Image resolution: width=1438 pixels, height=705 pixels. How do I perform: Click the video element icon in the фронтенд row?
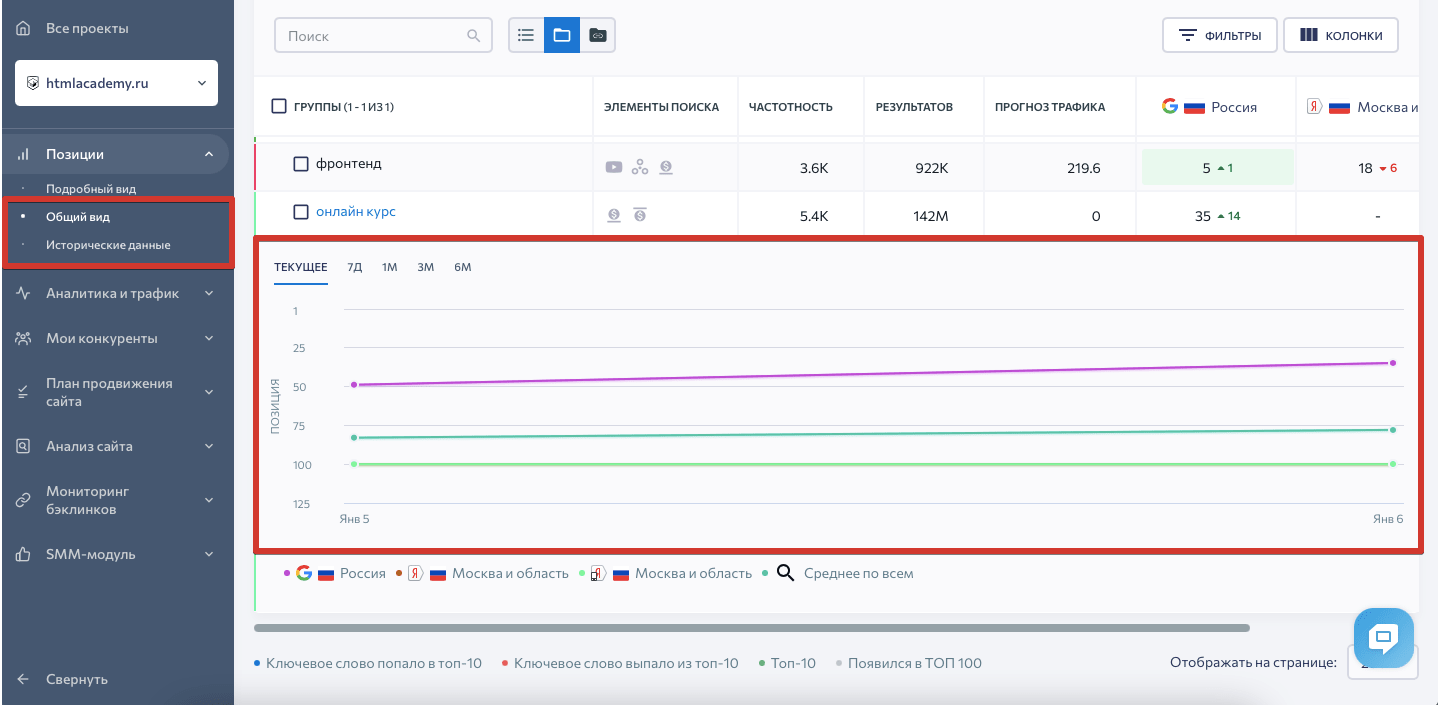(614, 168)
